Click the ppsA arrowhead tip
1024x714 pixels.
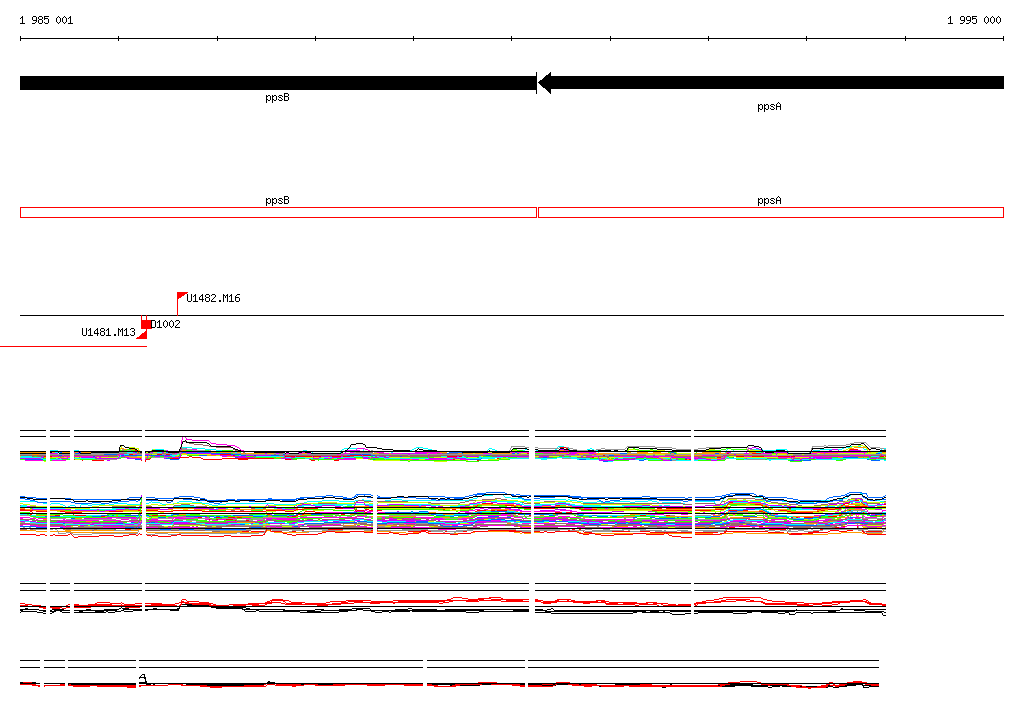tap(542, 83)
